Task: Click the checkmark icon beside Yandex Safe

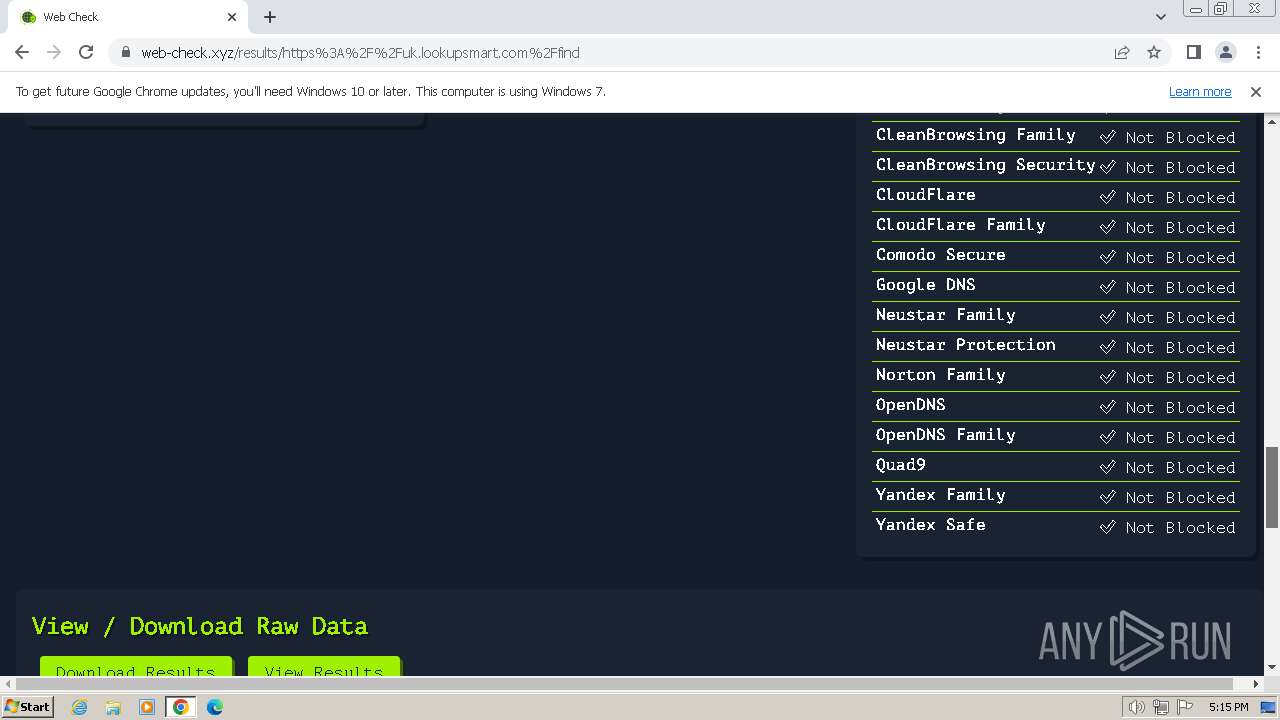Action: pos(1107,527)
